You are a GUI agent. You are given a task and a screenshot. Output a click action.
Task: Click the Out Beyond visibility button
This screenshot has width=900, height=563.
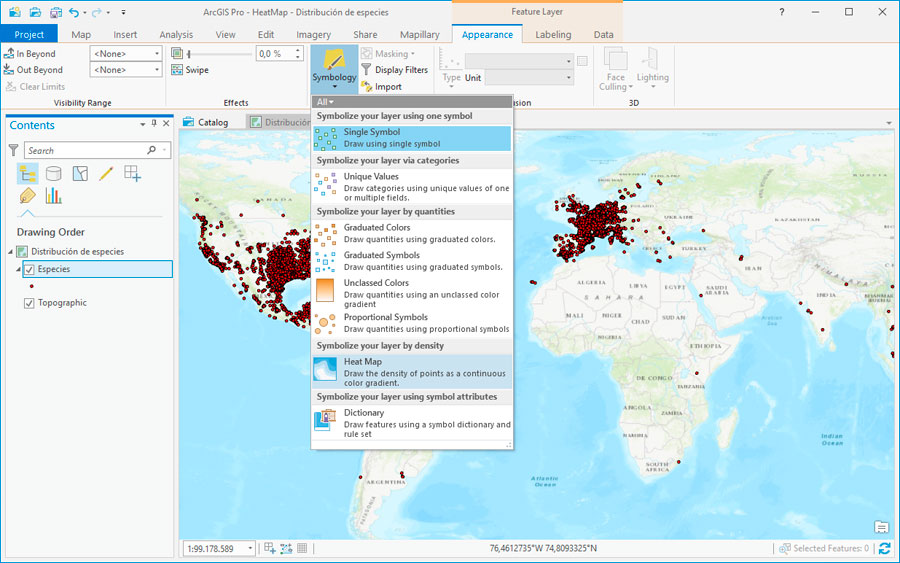(33, 69)
